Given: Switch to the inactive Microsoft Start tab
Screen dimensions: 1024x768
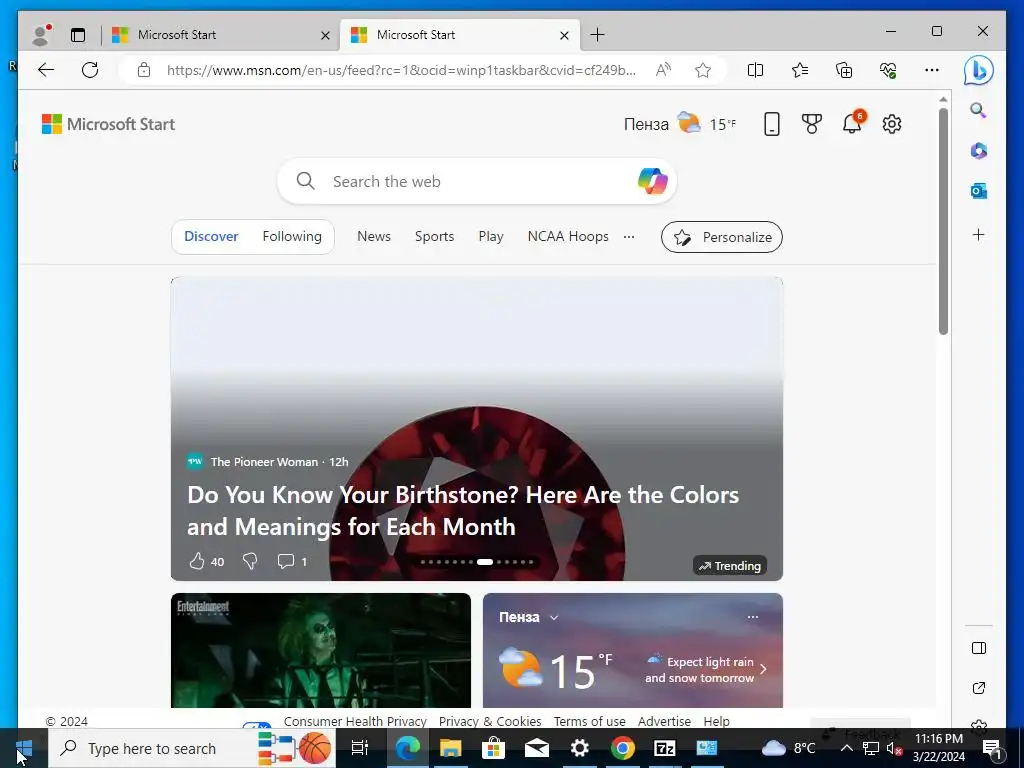Looking at the screenshot, I should pos(221,35).
